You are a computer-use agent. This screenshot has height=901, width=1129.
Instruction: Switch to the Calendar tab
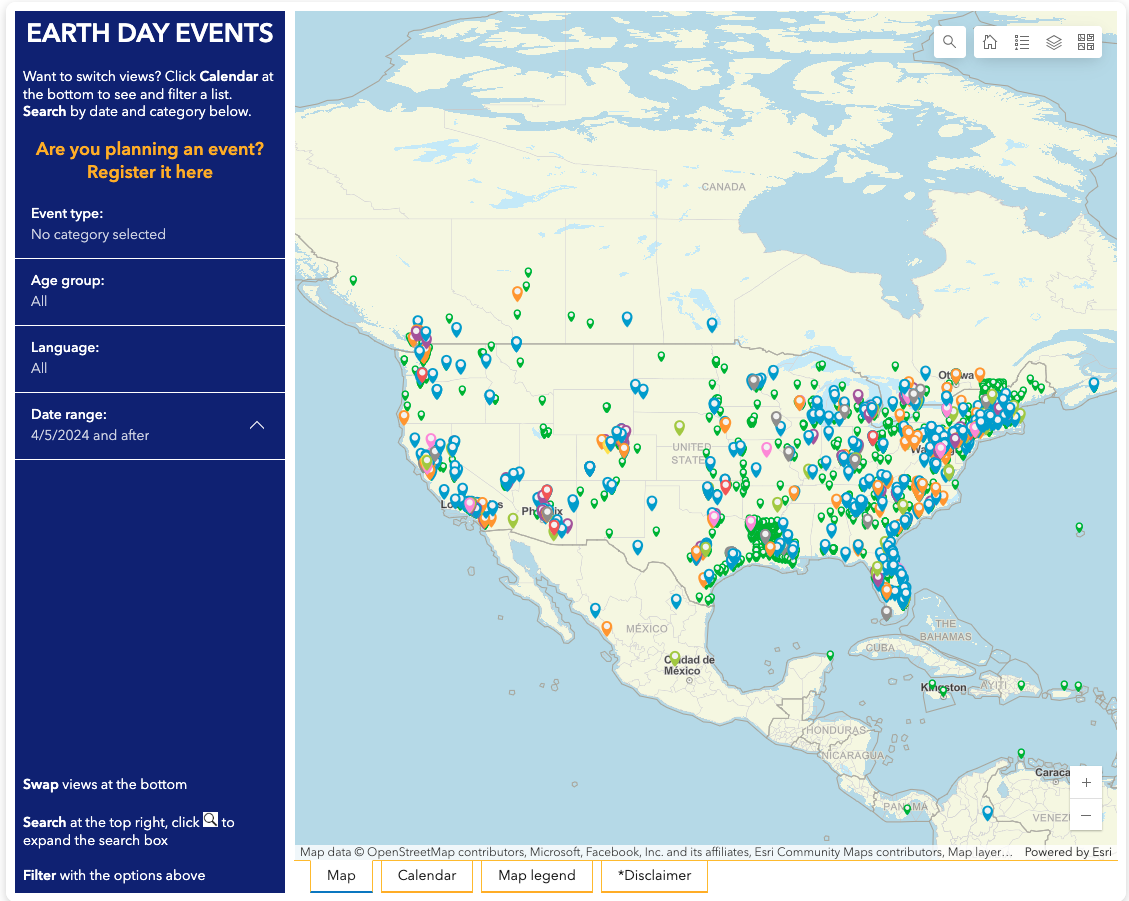click(427, 876)
